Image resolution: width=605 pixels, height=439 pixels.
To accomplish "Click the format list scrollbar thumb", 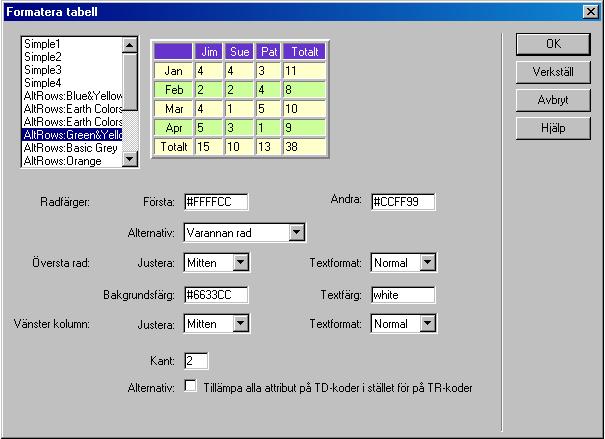I will pos(130,81).
